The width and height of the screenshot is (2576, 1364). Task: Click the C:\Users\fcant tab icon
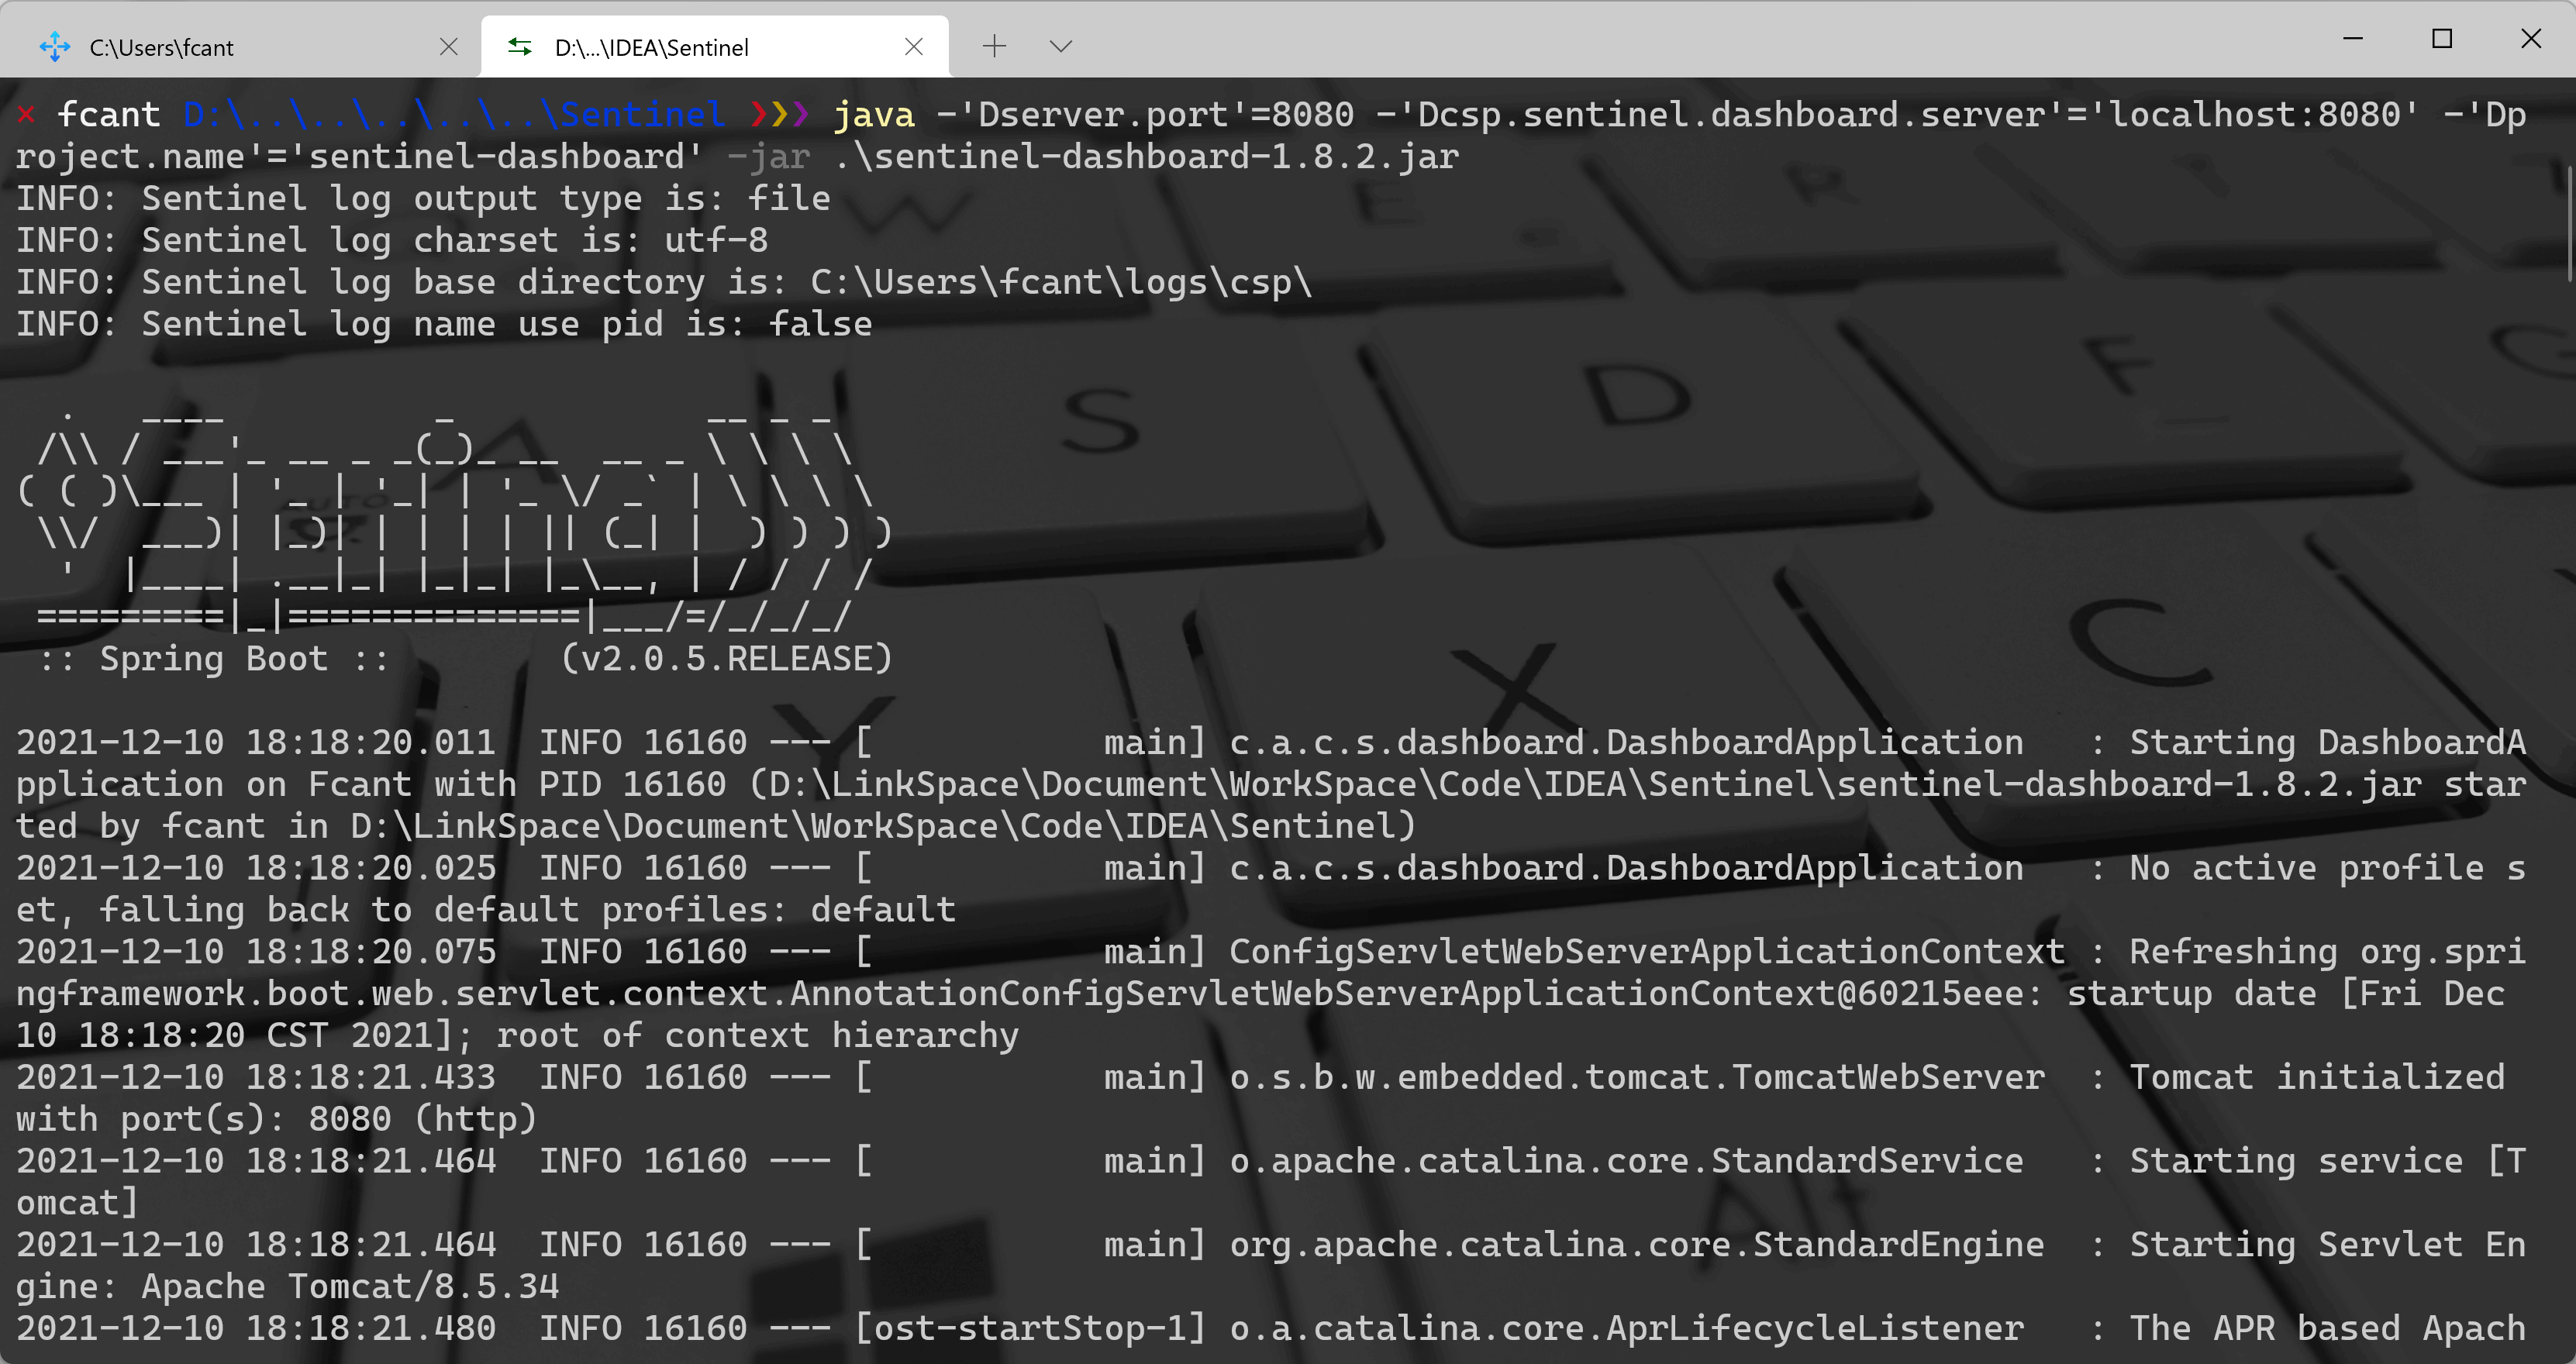point(54,47)
